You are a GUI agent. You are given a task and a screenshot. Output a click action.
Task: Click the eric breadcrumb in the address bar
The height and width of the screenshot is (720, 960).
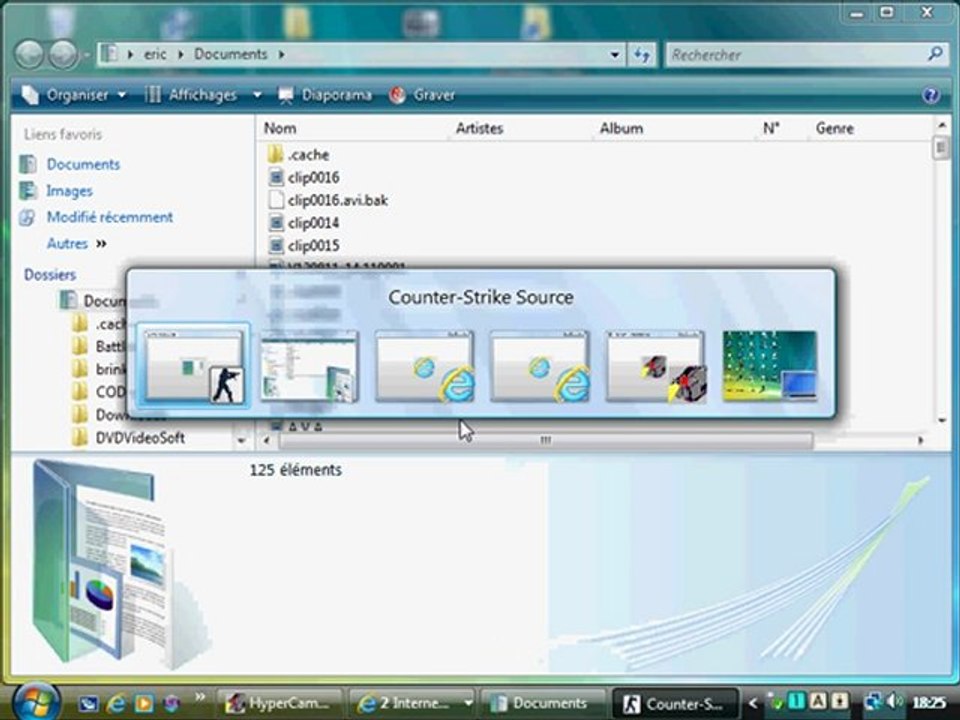click(155, 54)
